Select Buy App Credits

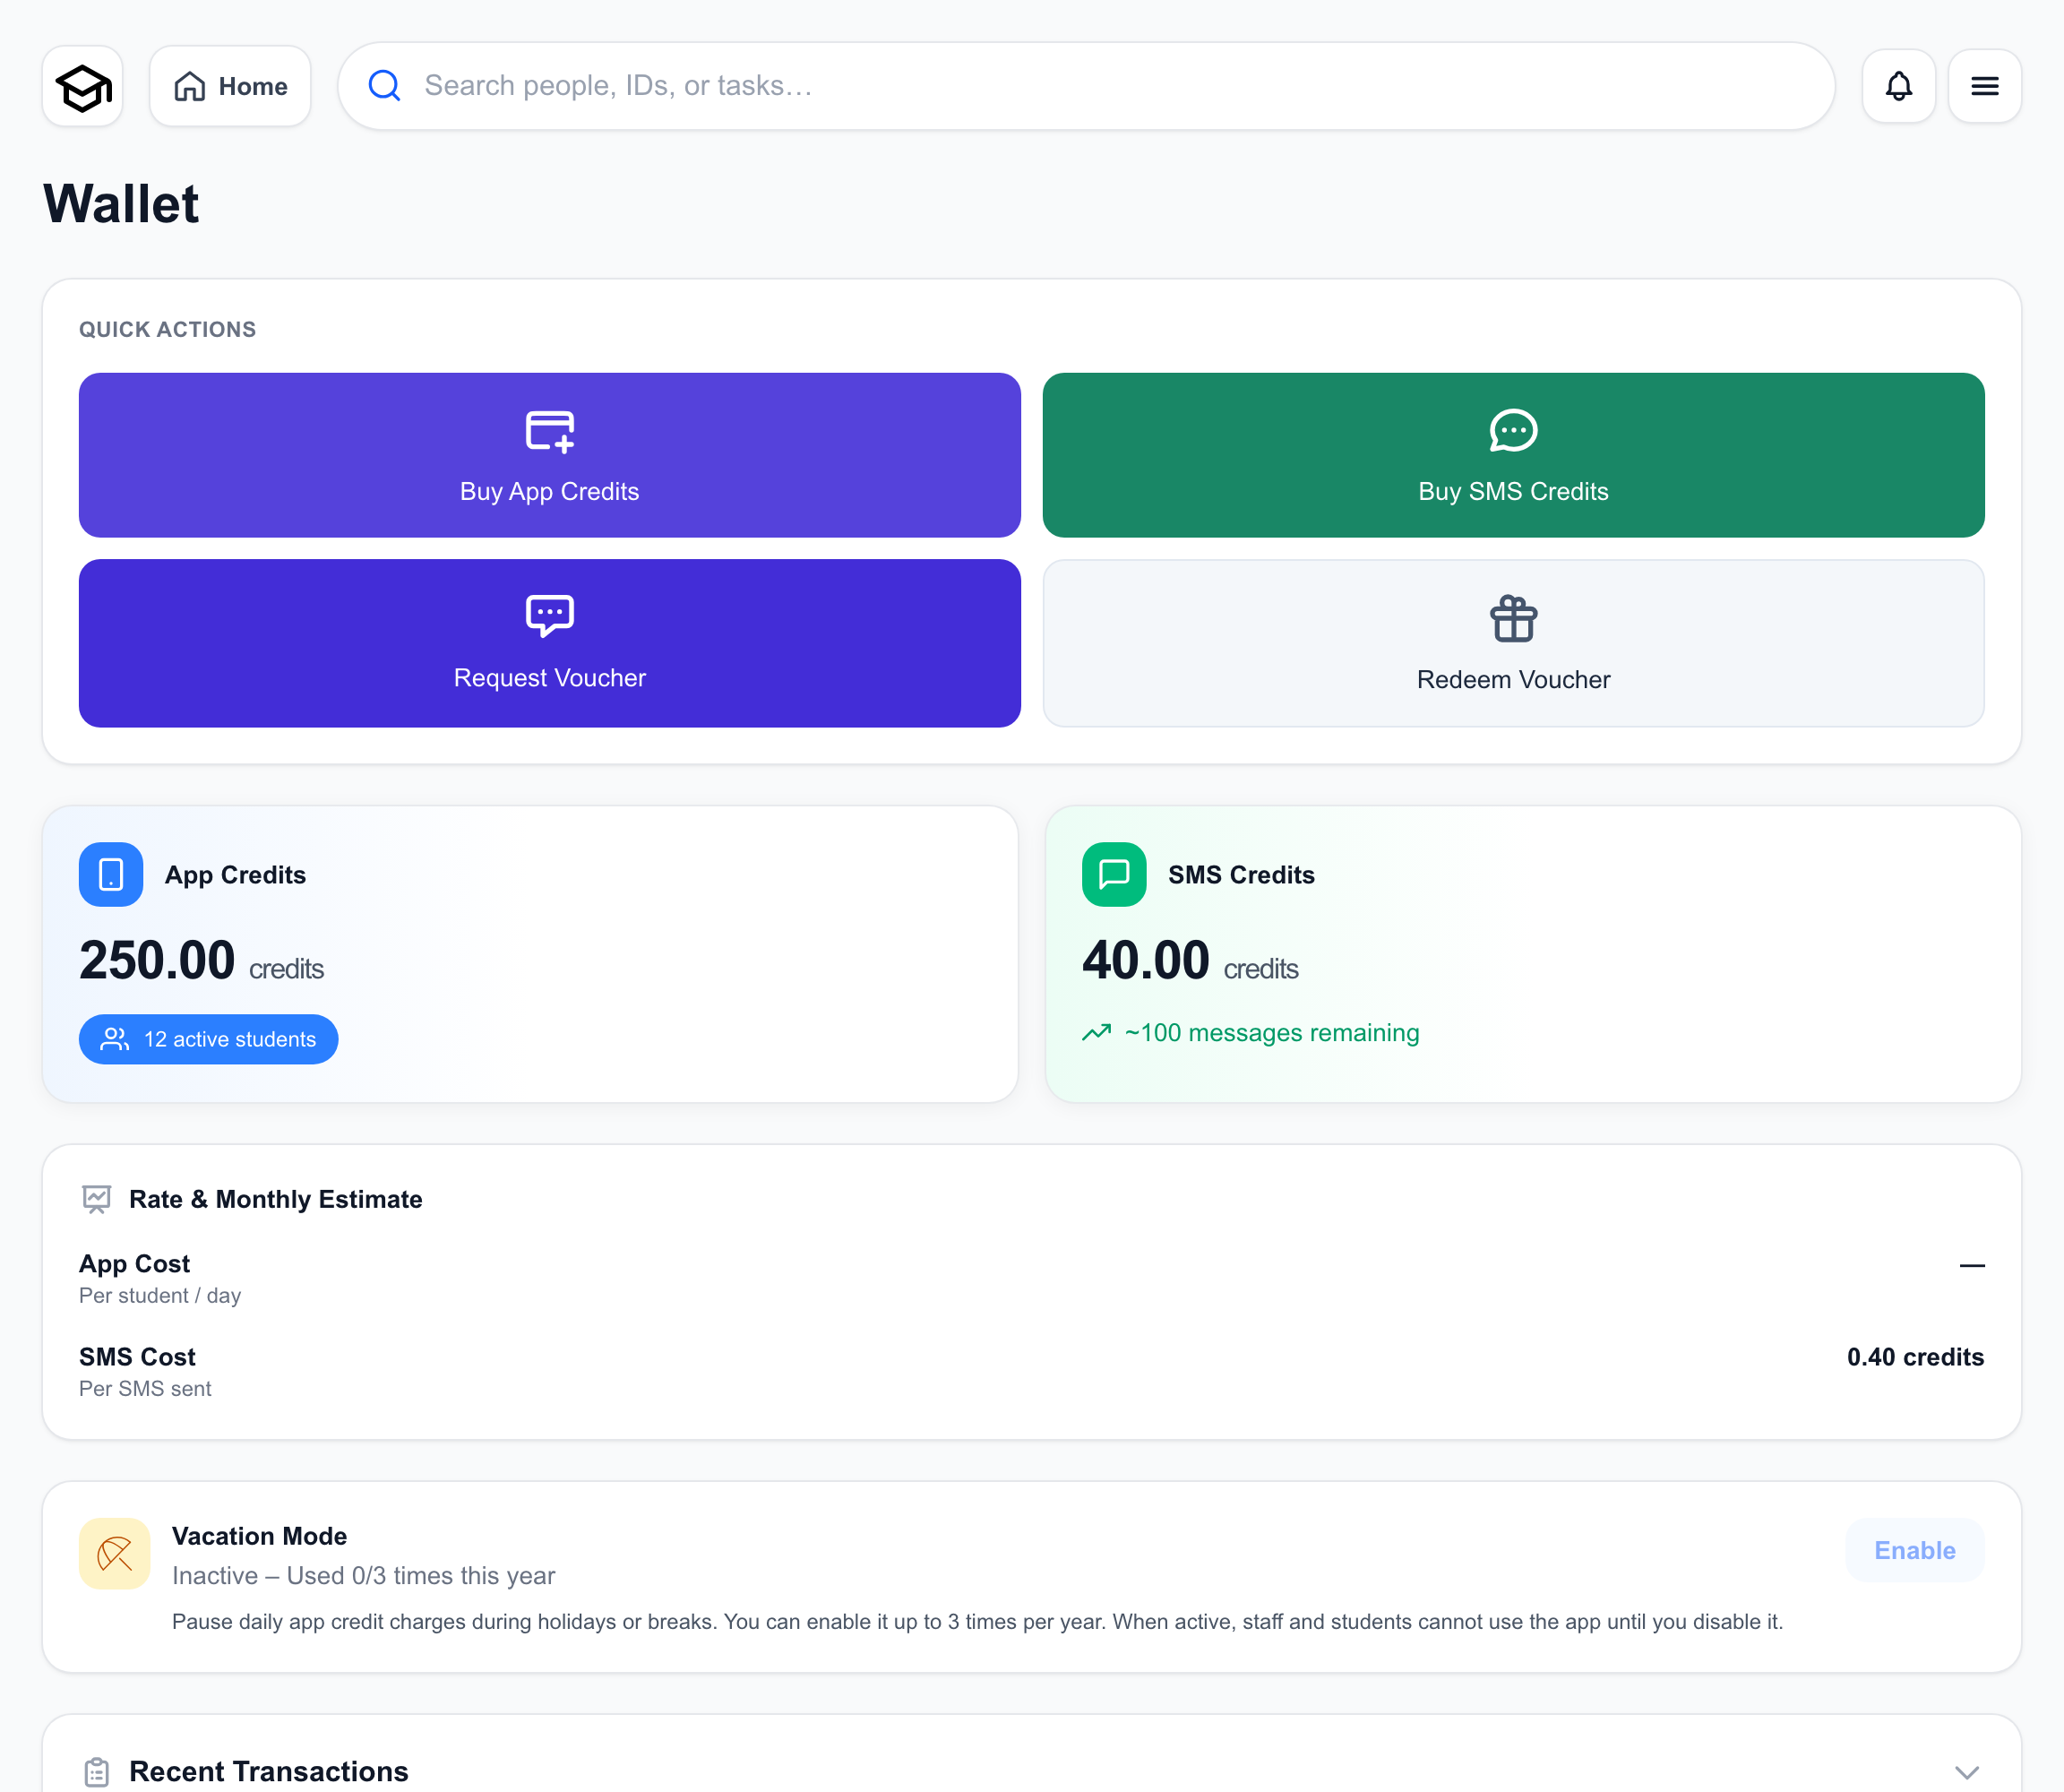(x=550, y=455)
